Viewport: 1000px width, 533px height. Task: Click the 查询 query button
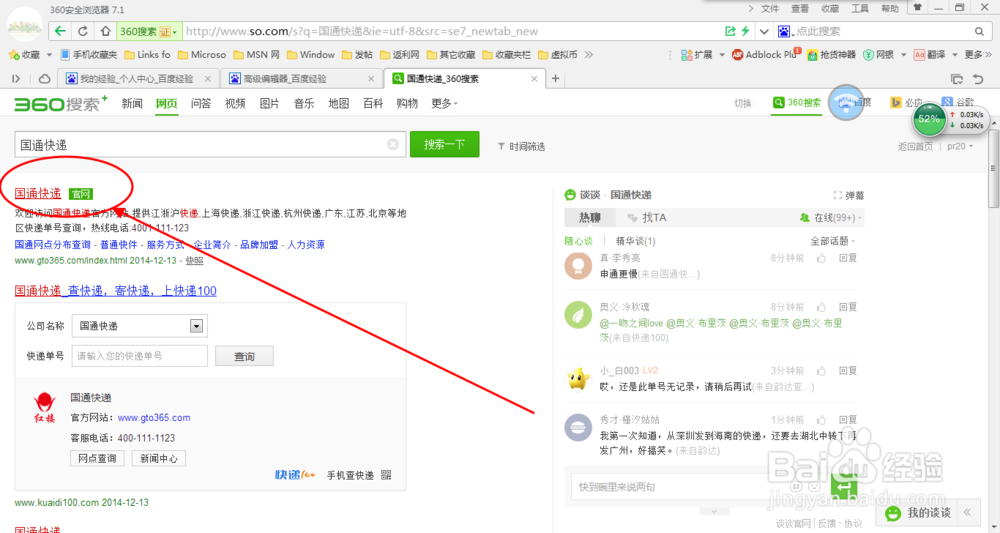click(244, 356)
